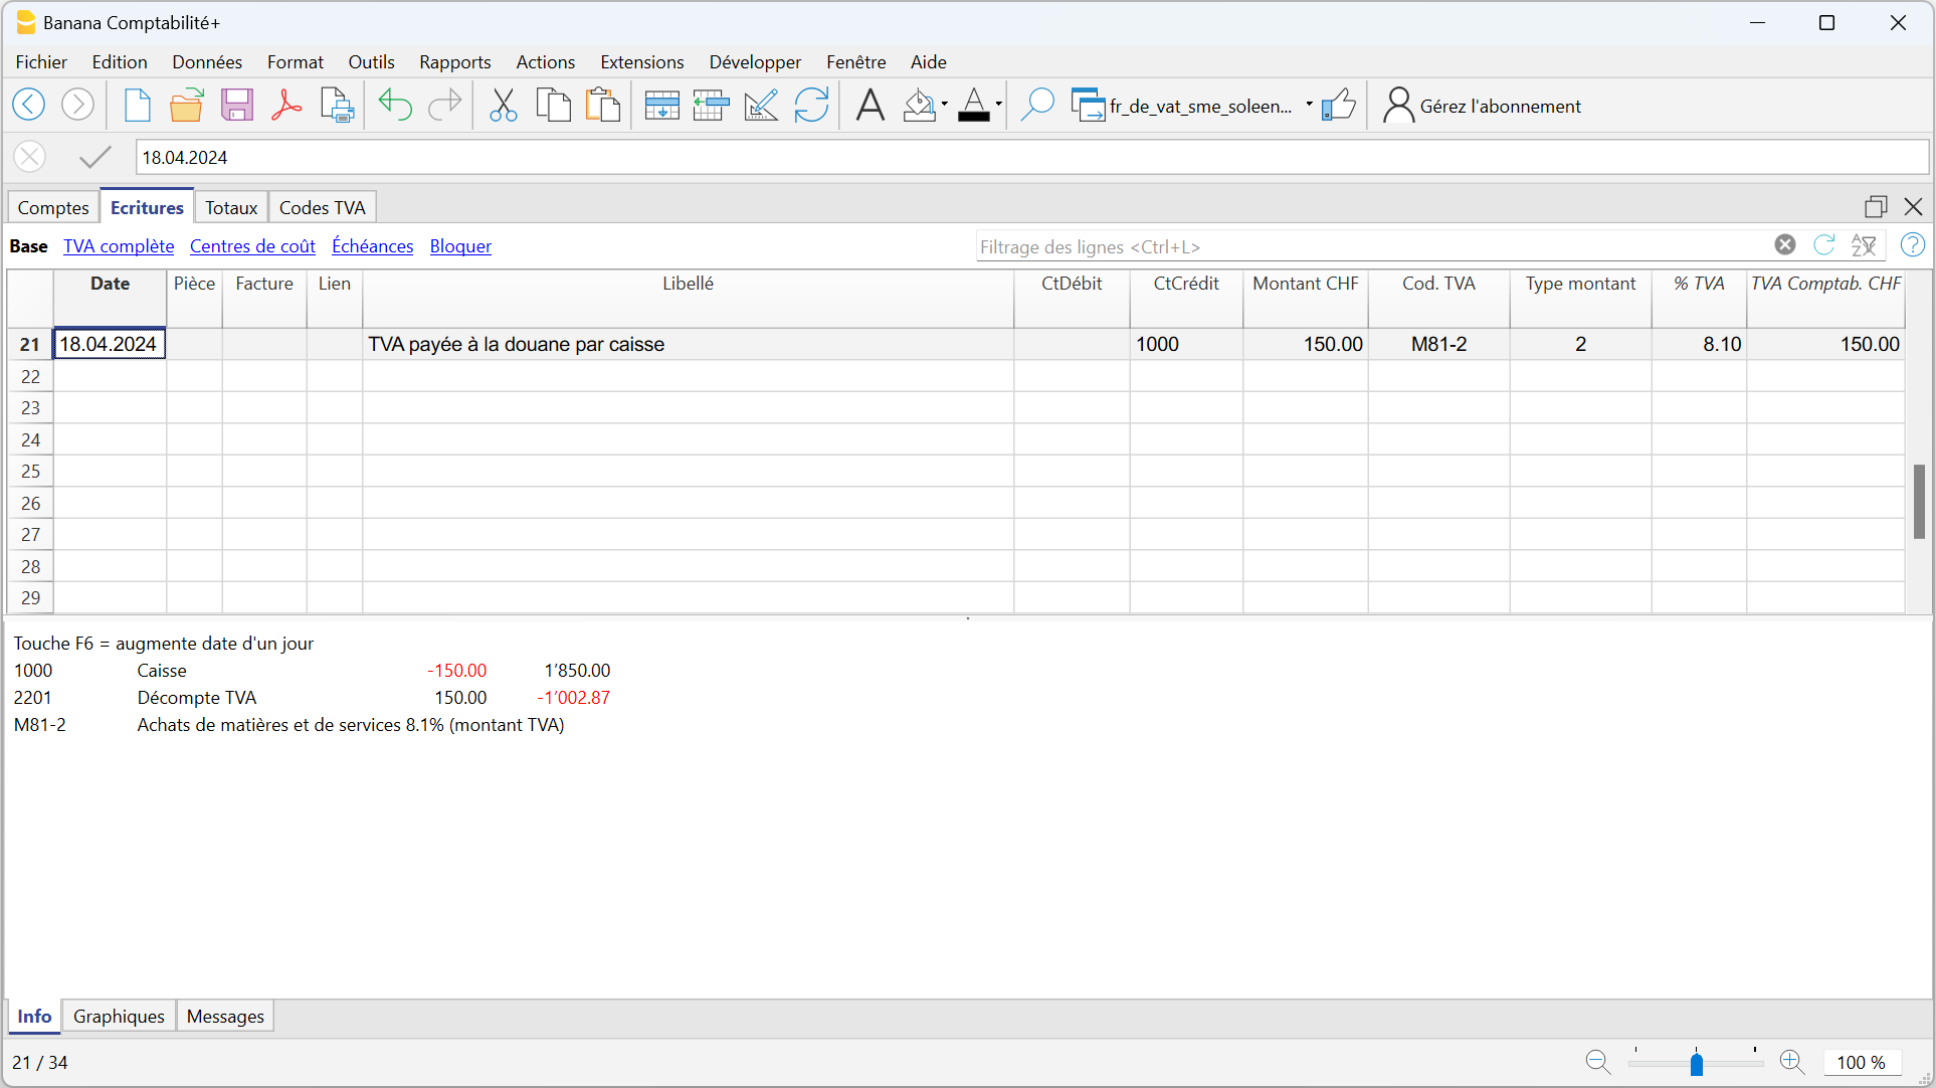
Task: Click the zoom level slider handle
Action: (1696, 1064)
